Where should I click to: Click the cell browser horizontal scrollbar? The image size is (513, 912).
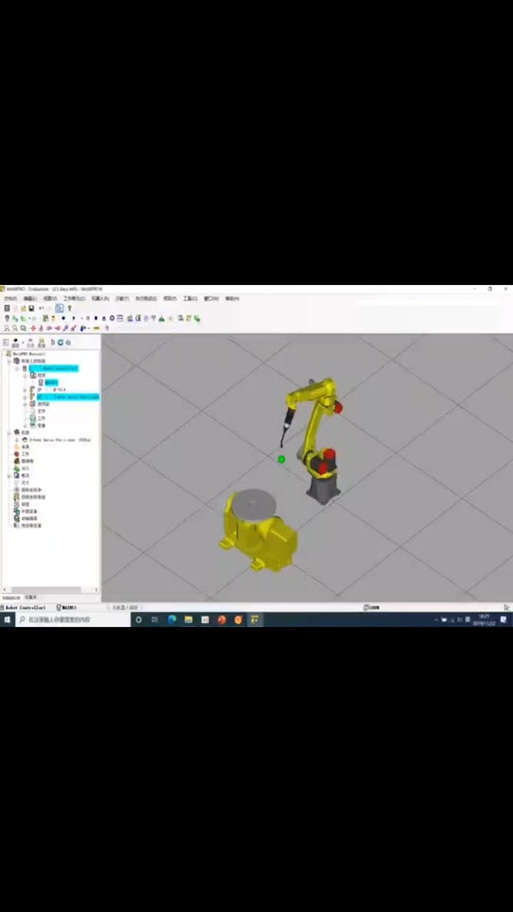pos(50,590)
